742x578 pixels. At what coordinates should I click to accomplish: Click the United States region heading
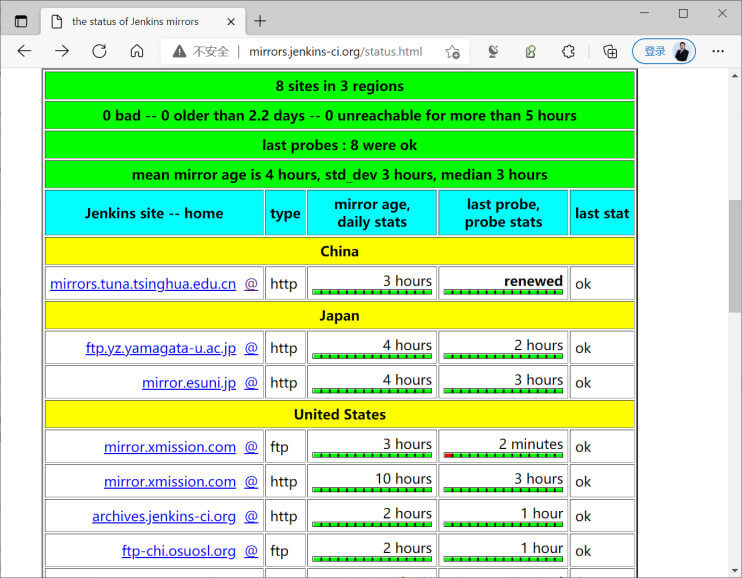(x=340, y=415)
